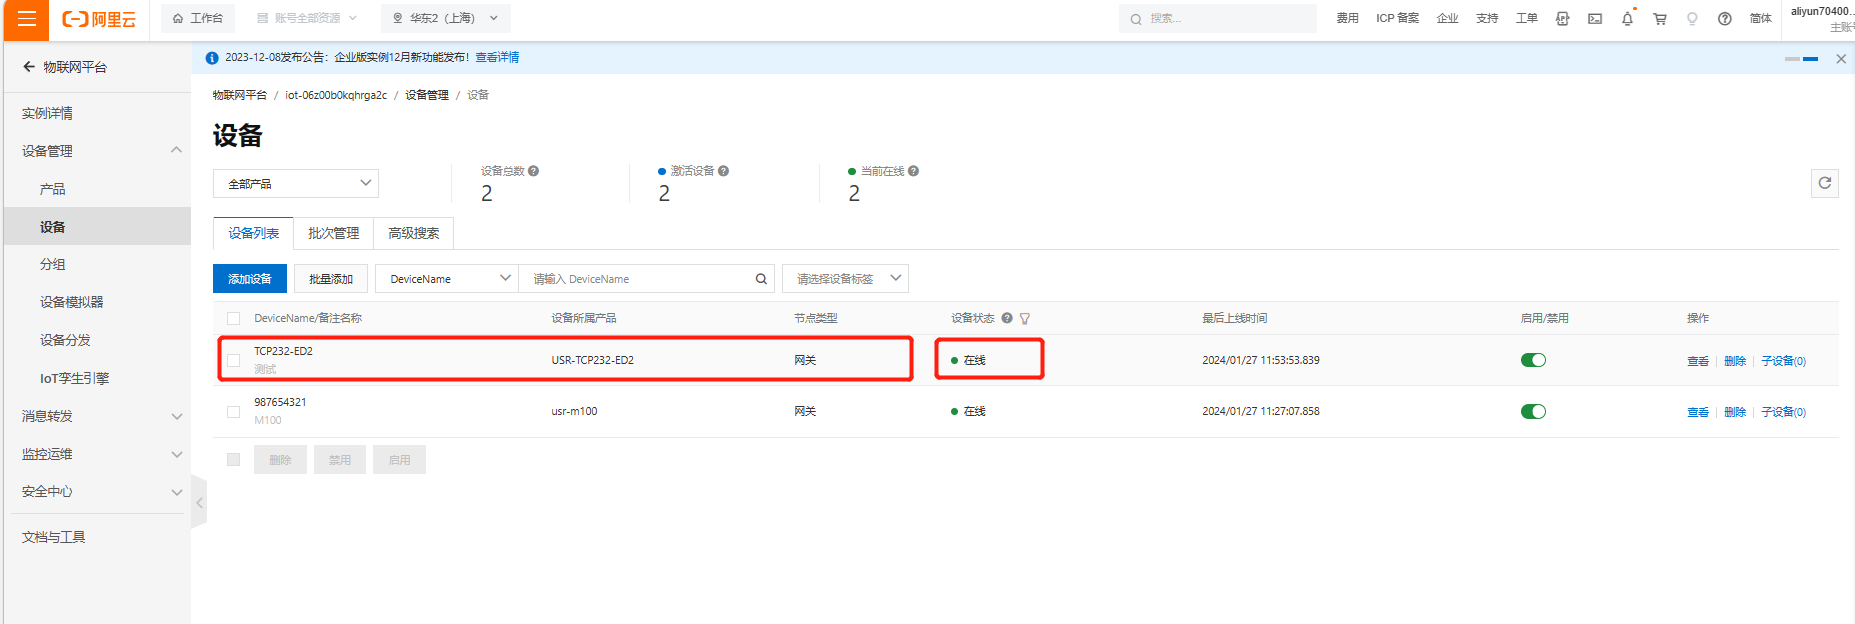This screenshot has height=624, width=1855.
Task: Close the announcement banner
Action: pos(1841,59)
